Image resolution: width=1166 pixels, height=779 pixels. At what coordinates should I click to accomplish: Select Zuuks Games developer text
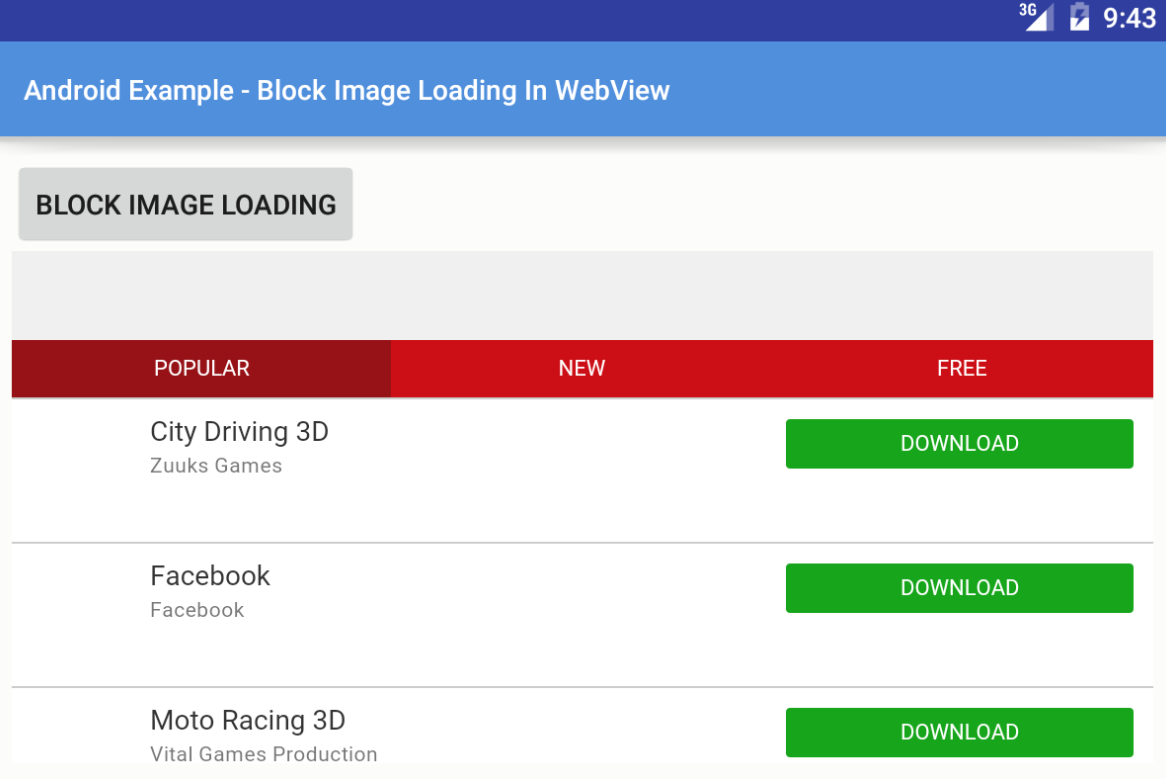(x=216, y=466)
